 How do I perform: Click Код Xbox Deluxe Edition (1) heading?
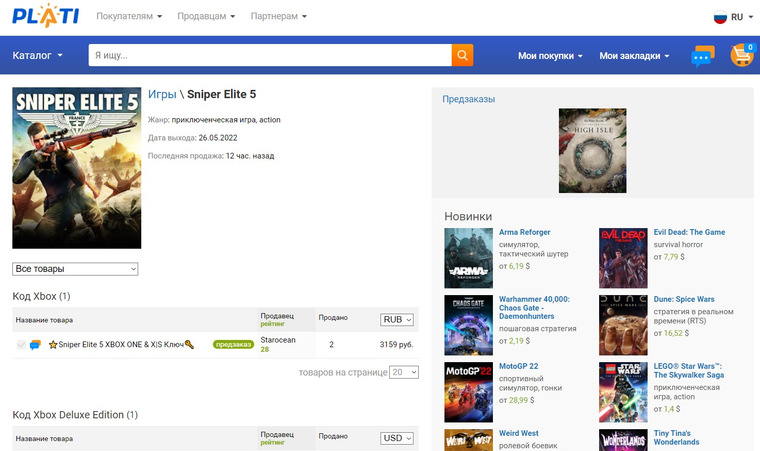click(75, 415)
